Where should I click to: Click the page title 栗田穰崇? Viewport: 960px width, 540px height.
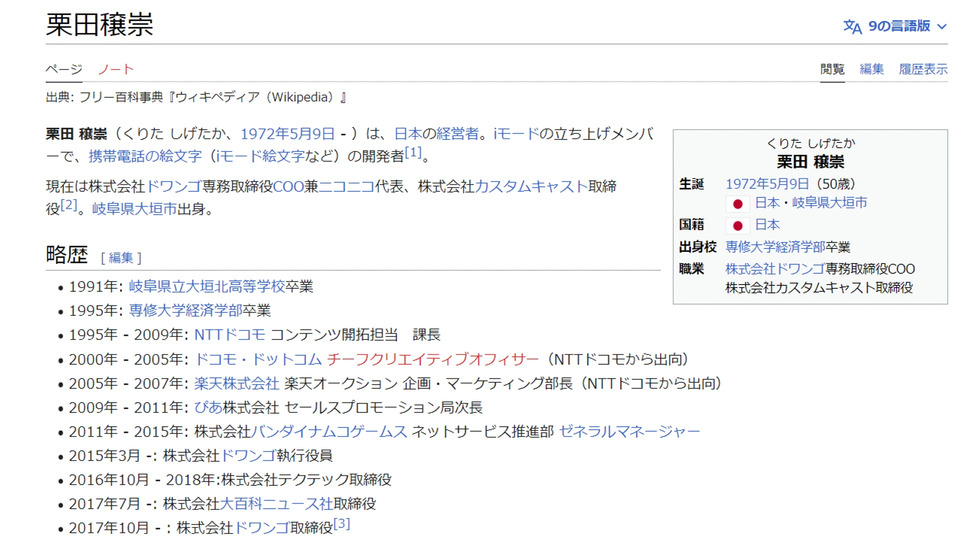99,25
